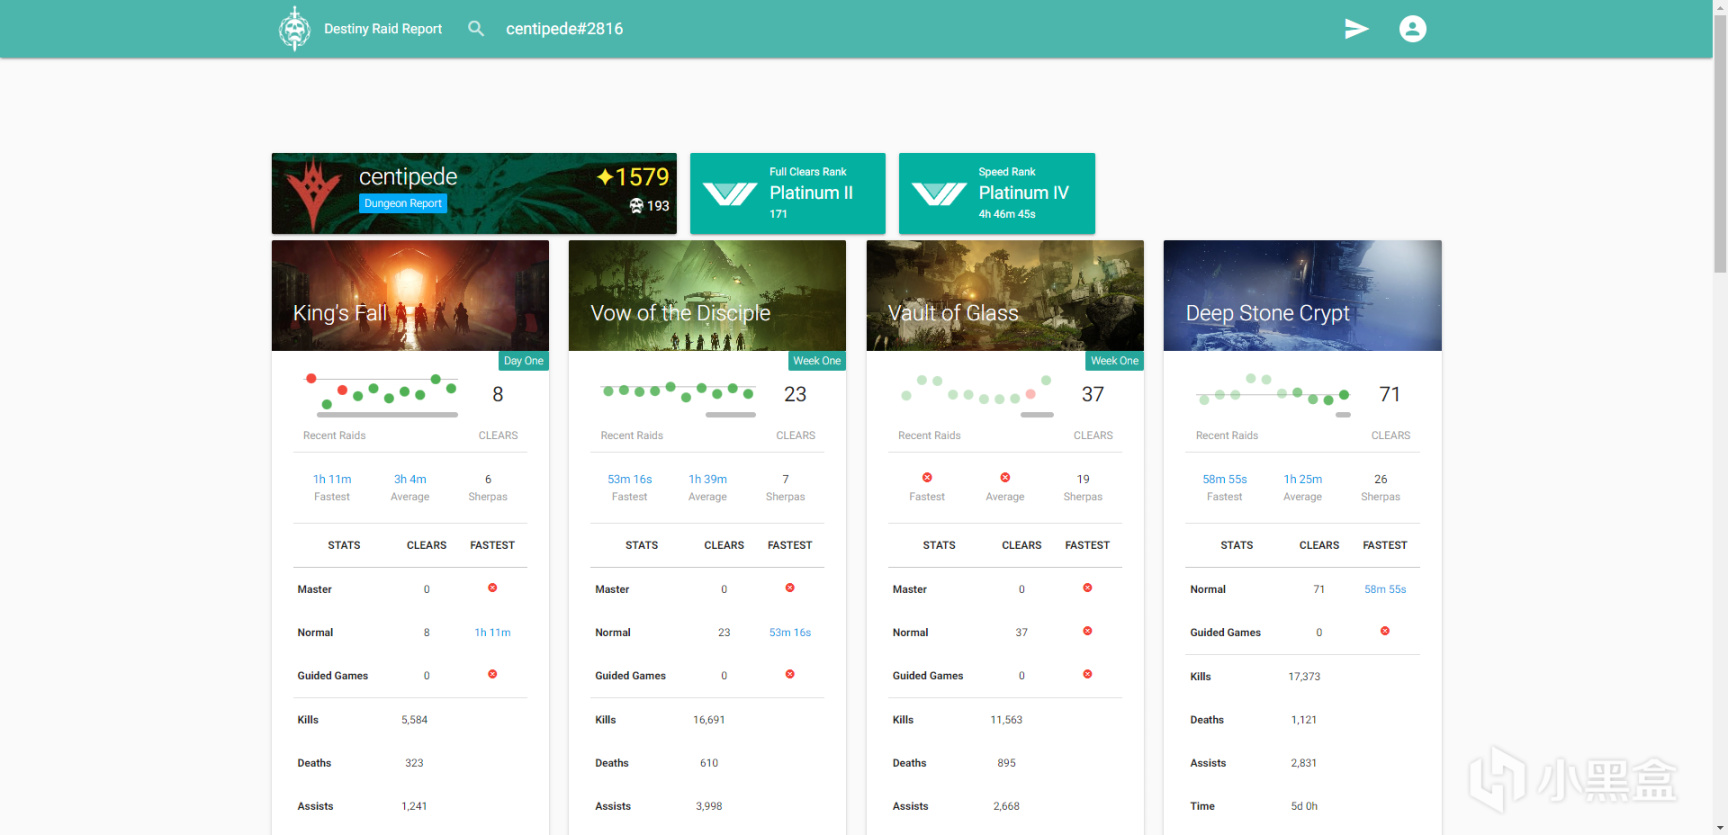Open Deep Stone Crypt Normal 58m 55s link
This screenshot has height=835, width=1728.
[x=1385, y=589]
